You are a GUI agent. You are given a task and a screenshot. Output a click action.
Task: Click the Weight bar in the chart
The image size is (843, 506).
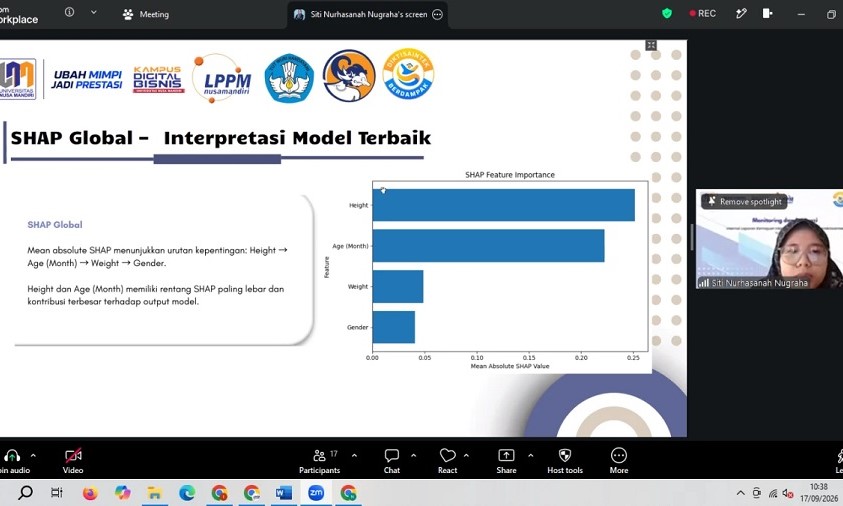tap(398, 287)
